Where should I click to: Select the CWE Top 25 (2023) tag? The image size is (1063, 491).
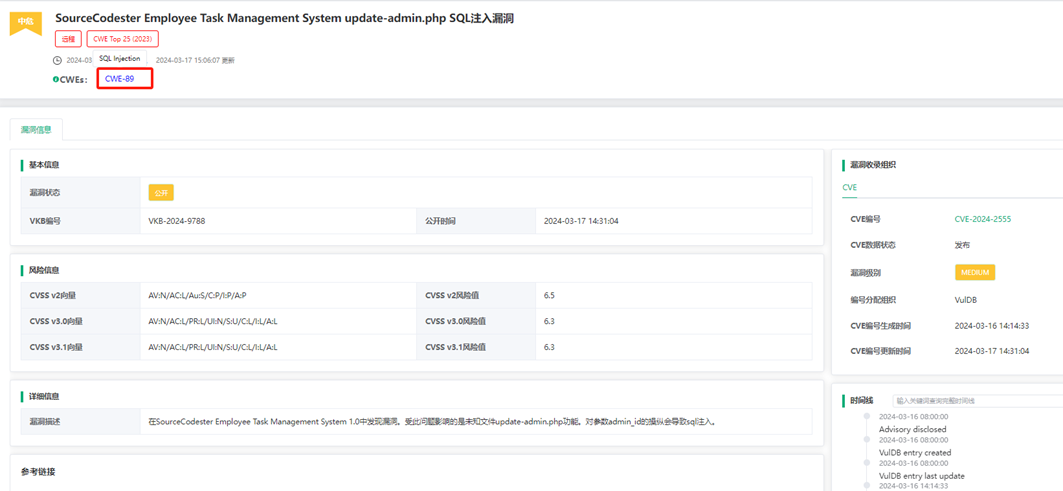point(123,39)
